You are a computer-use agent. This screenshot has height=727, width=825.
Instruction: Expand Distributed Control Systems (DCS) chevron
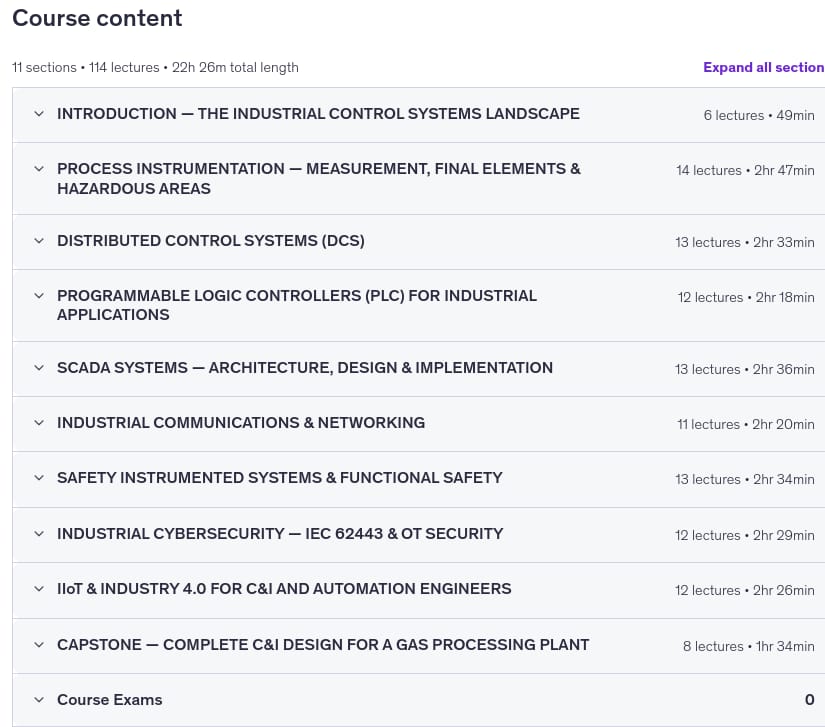[x=39, y=241]
